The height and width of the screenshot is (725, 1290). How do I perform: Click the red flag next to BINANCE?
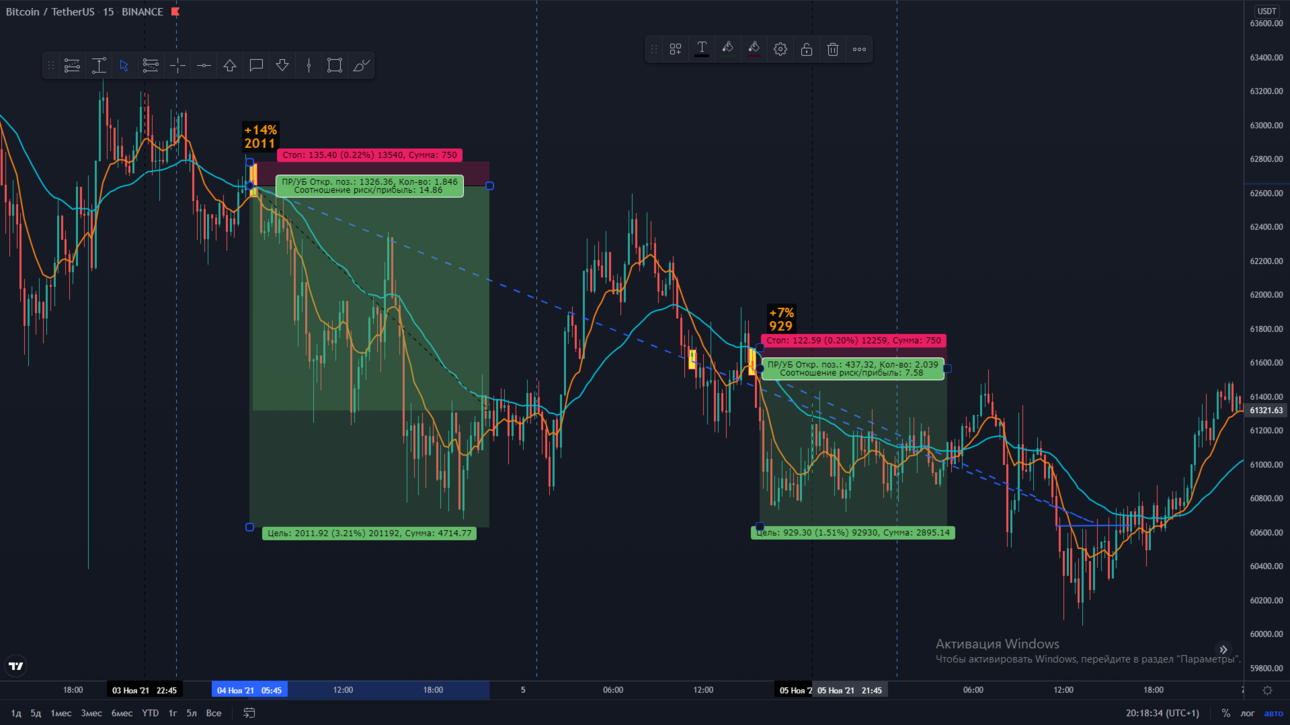point(175,12)
